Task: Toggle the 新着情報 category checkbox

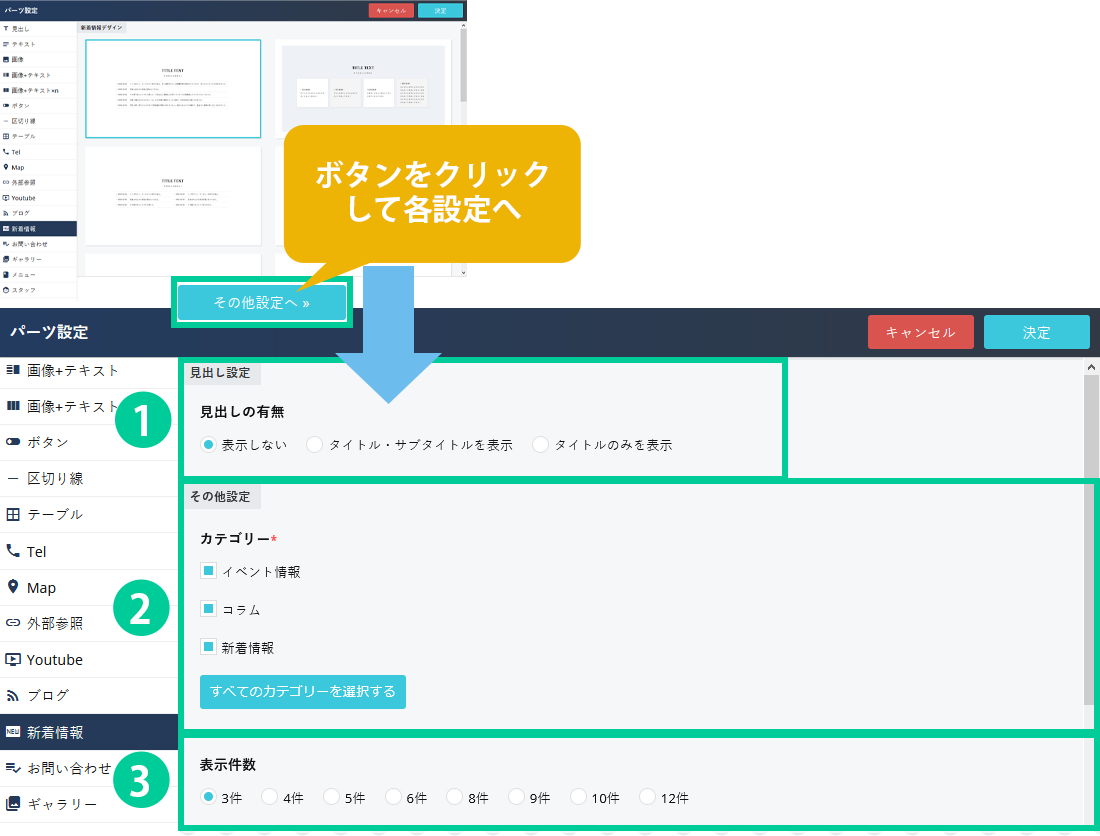Action: [x=208, y=647]
